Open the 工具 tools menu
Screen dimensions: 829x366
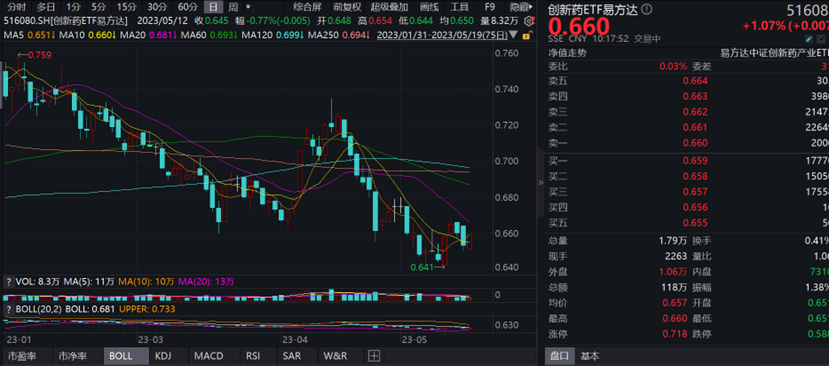(x=459, y=7)
